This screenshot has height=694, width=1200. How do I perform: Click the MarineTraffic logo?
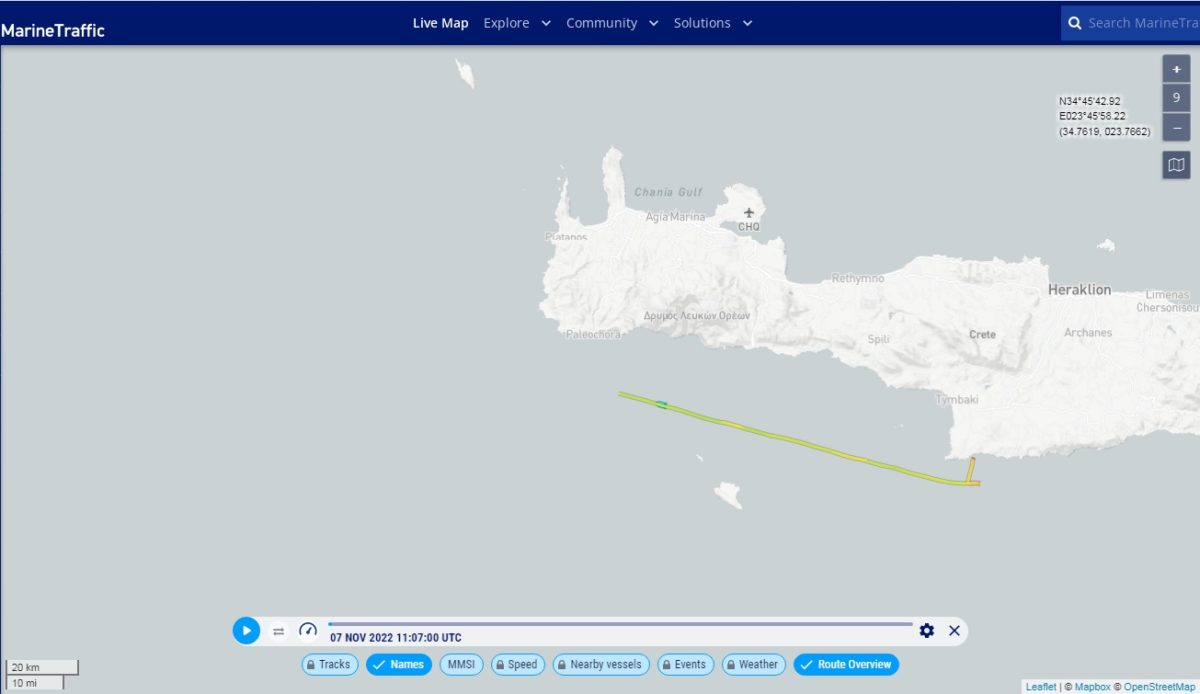[53, 30]
